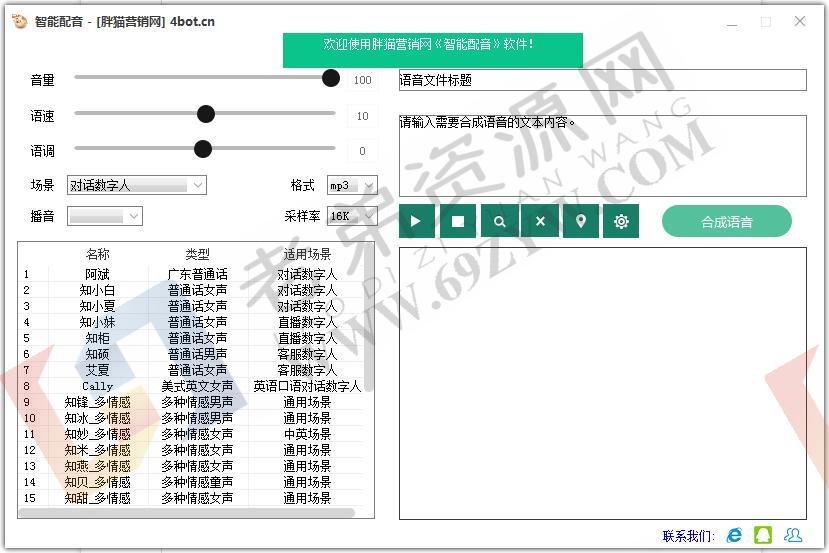Select voice row 知小夏
This screenshot has width=829, height=553.
pyautogui.click(x=191, y=306)
